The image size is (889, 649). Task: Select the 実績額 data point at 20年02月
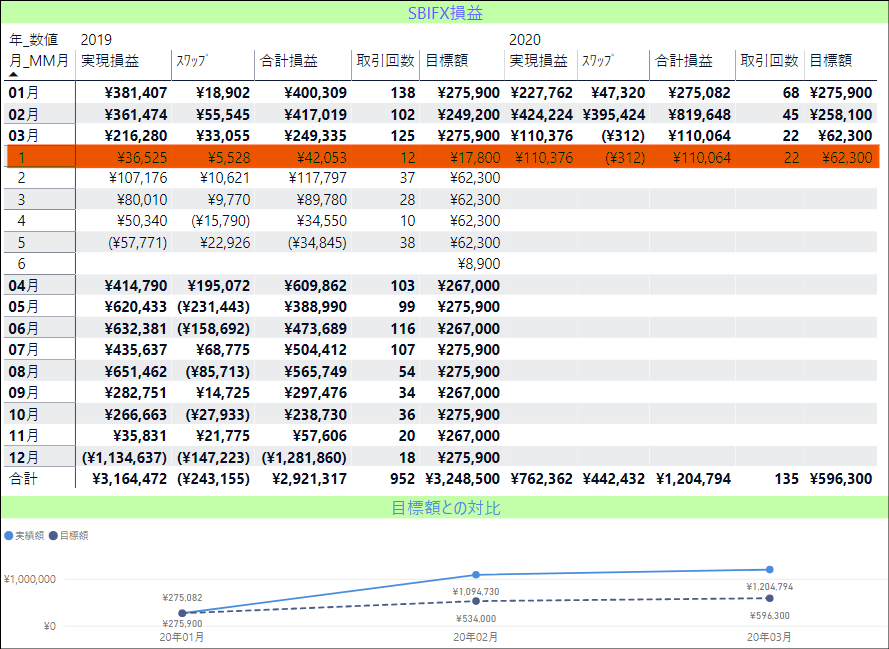click(x=476, y=575)
